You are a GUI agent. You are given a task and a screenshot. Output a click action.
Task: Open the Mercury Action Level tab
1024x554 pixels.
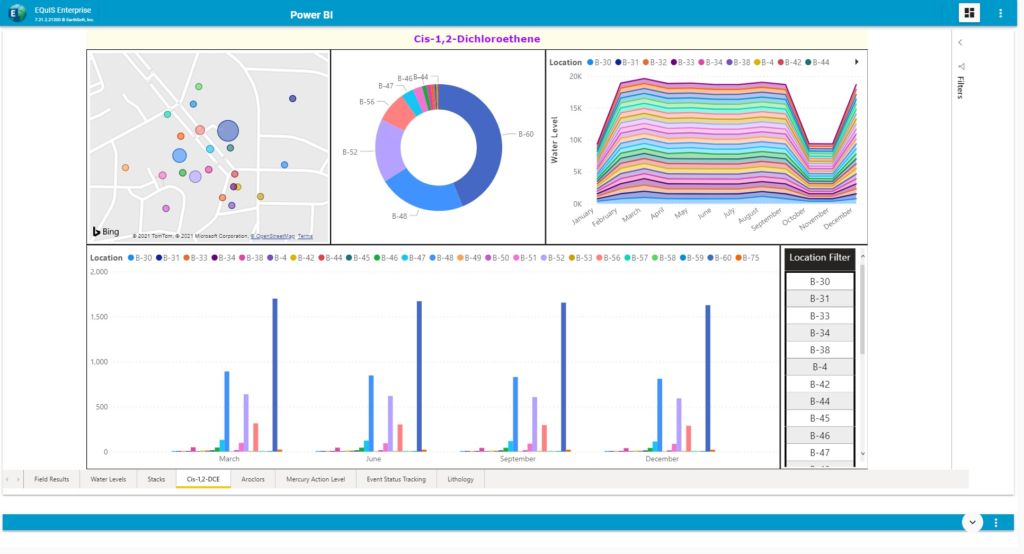point(315,480)
